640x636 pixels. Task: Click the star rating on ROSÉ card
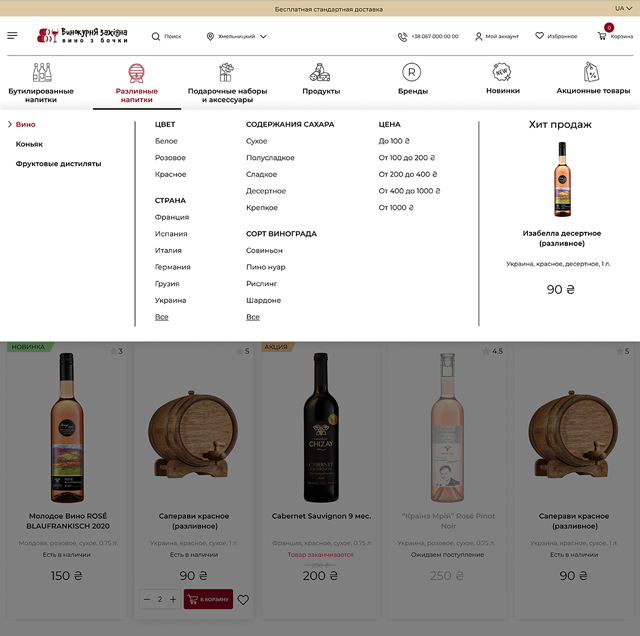[113, 351]
